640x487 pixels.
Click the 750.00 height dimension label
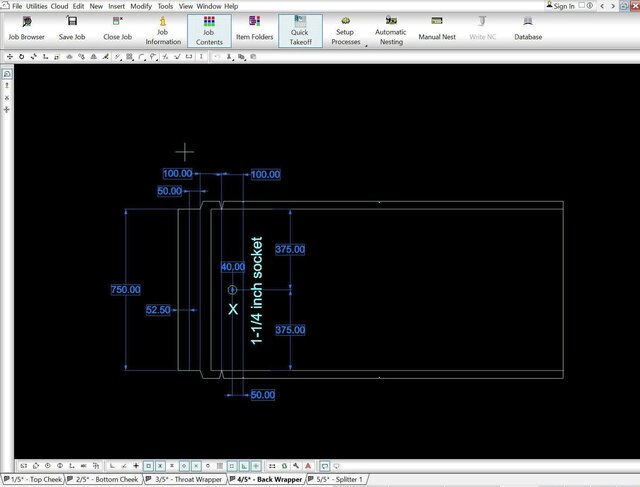point(125,289)
